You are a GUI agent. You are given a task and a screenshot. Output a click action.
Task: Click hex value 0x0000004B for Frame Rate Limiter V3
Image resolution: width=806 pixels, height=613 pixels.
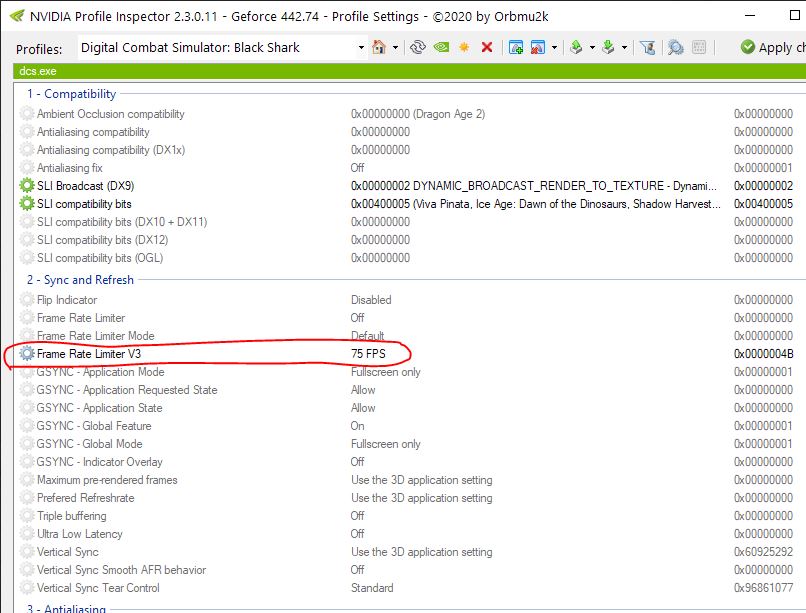763,354
